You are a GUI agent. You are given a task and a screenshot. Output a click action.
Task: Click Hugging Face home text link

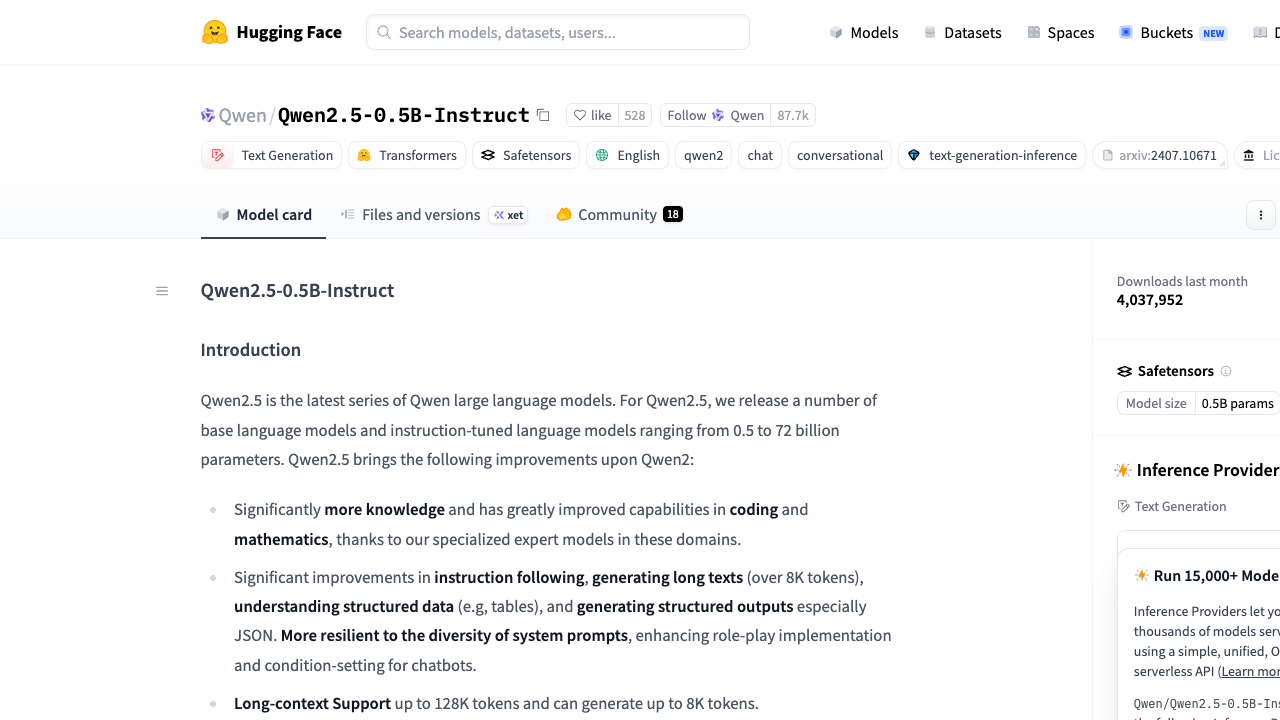point(289,32)
